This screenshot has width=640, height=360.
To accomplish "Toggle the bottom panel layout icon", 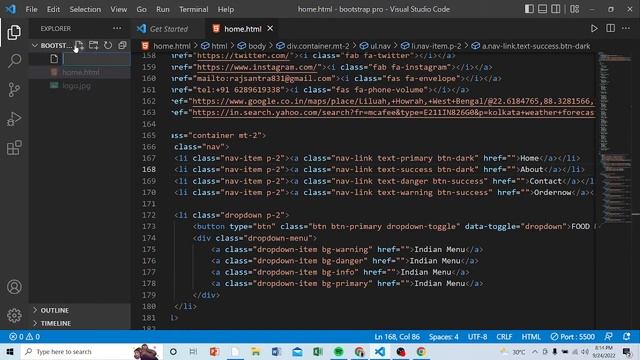I will pyautogui.click(x=542, y=9).
